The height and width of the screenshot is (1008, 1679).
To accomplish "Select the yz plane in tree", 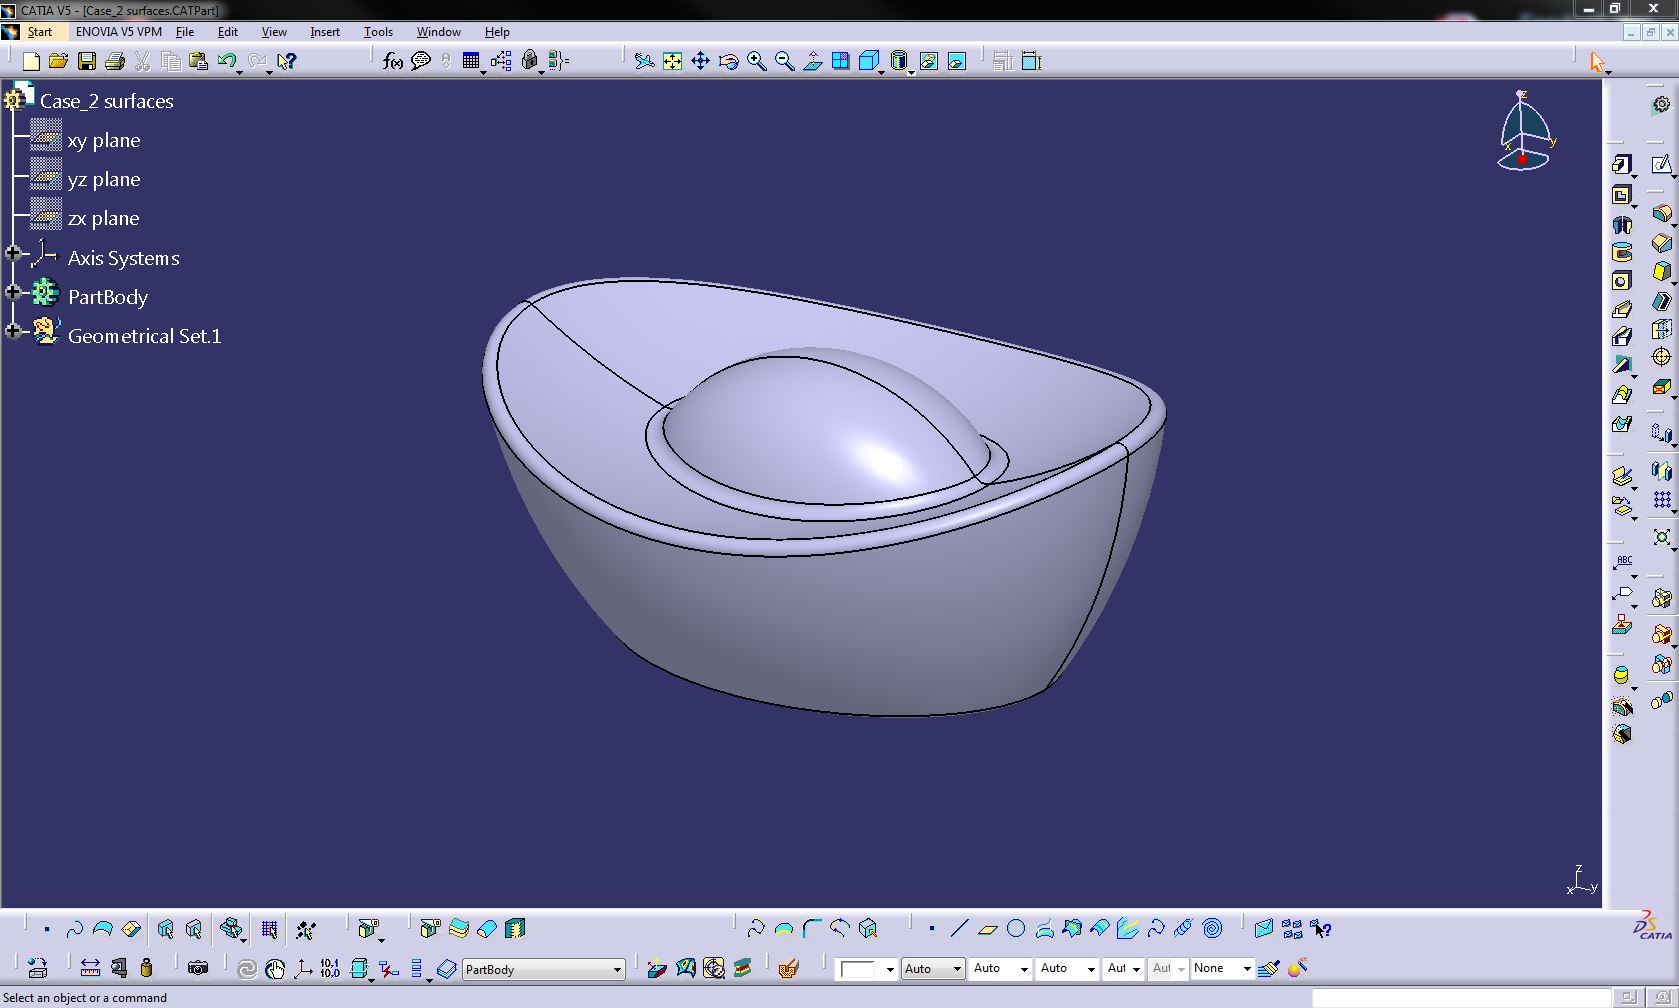I will tap(104, 179).
